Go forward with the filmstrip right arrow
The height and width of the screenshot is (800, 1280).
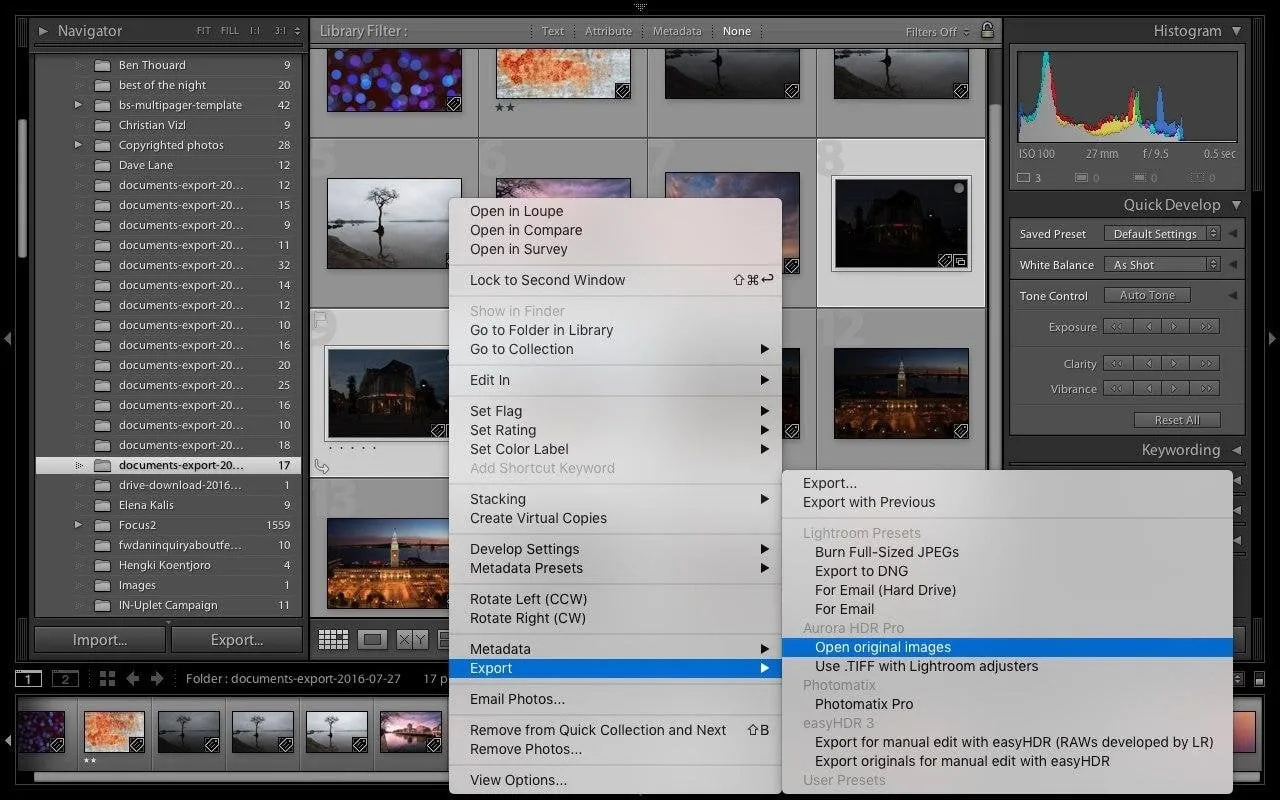pos(157,679)
